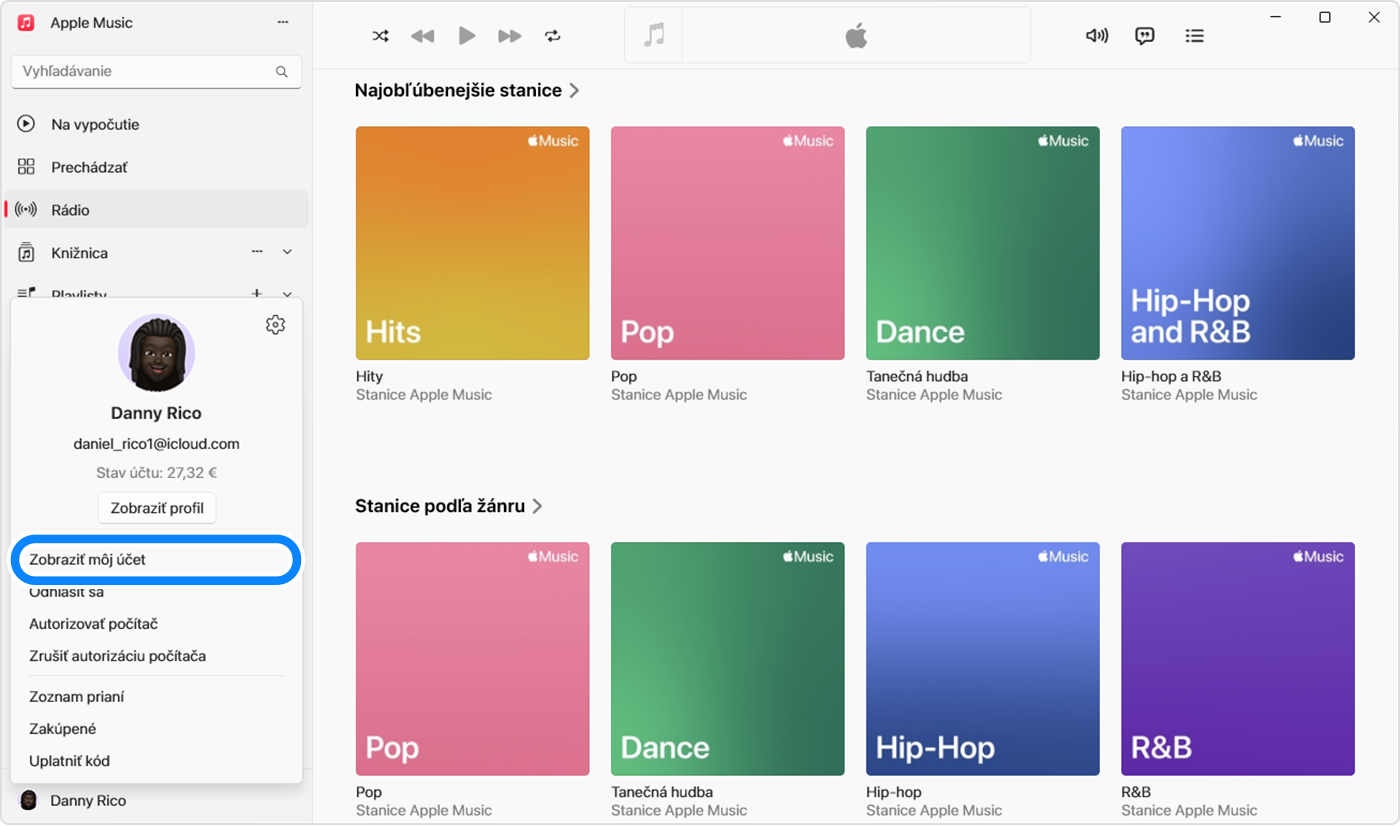The width and height of the screenshot is (1400, 826).
Task: Open Zoznam prianí
Action: point(77,697)
